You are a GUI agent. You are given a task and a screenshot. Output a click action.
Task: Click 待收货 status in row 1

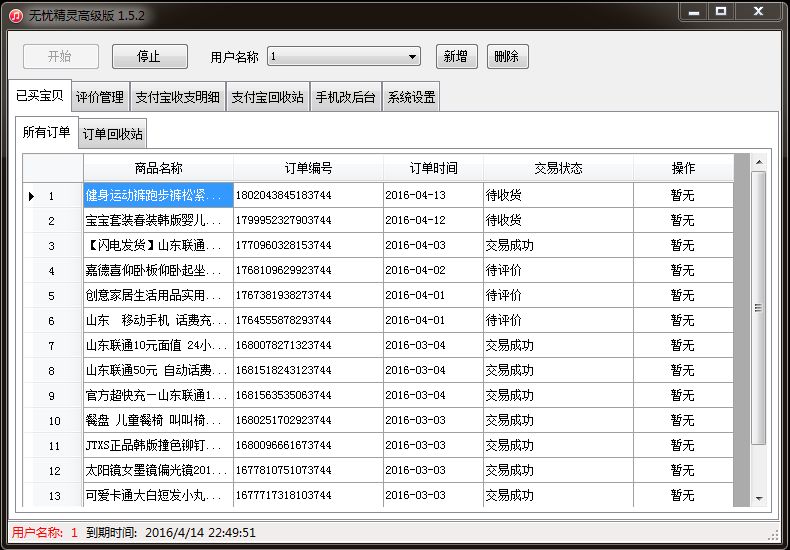coord(558,195)
